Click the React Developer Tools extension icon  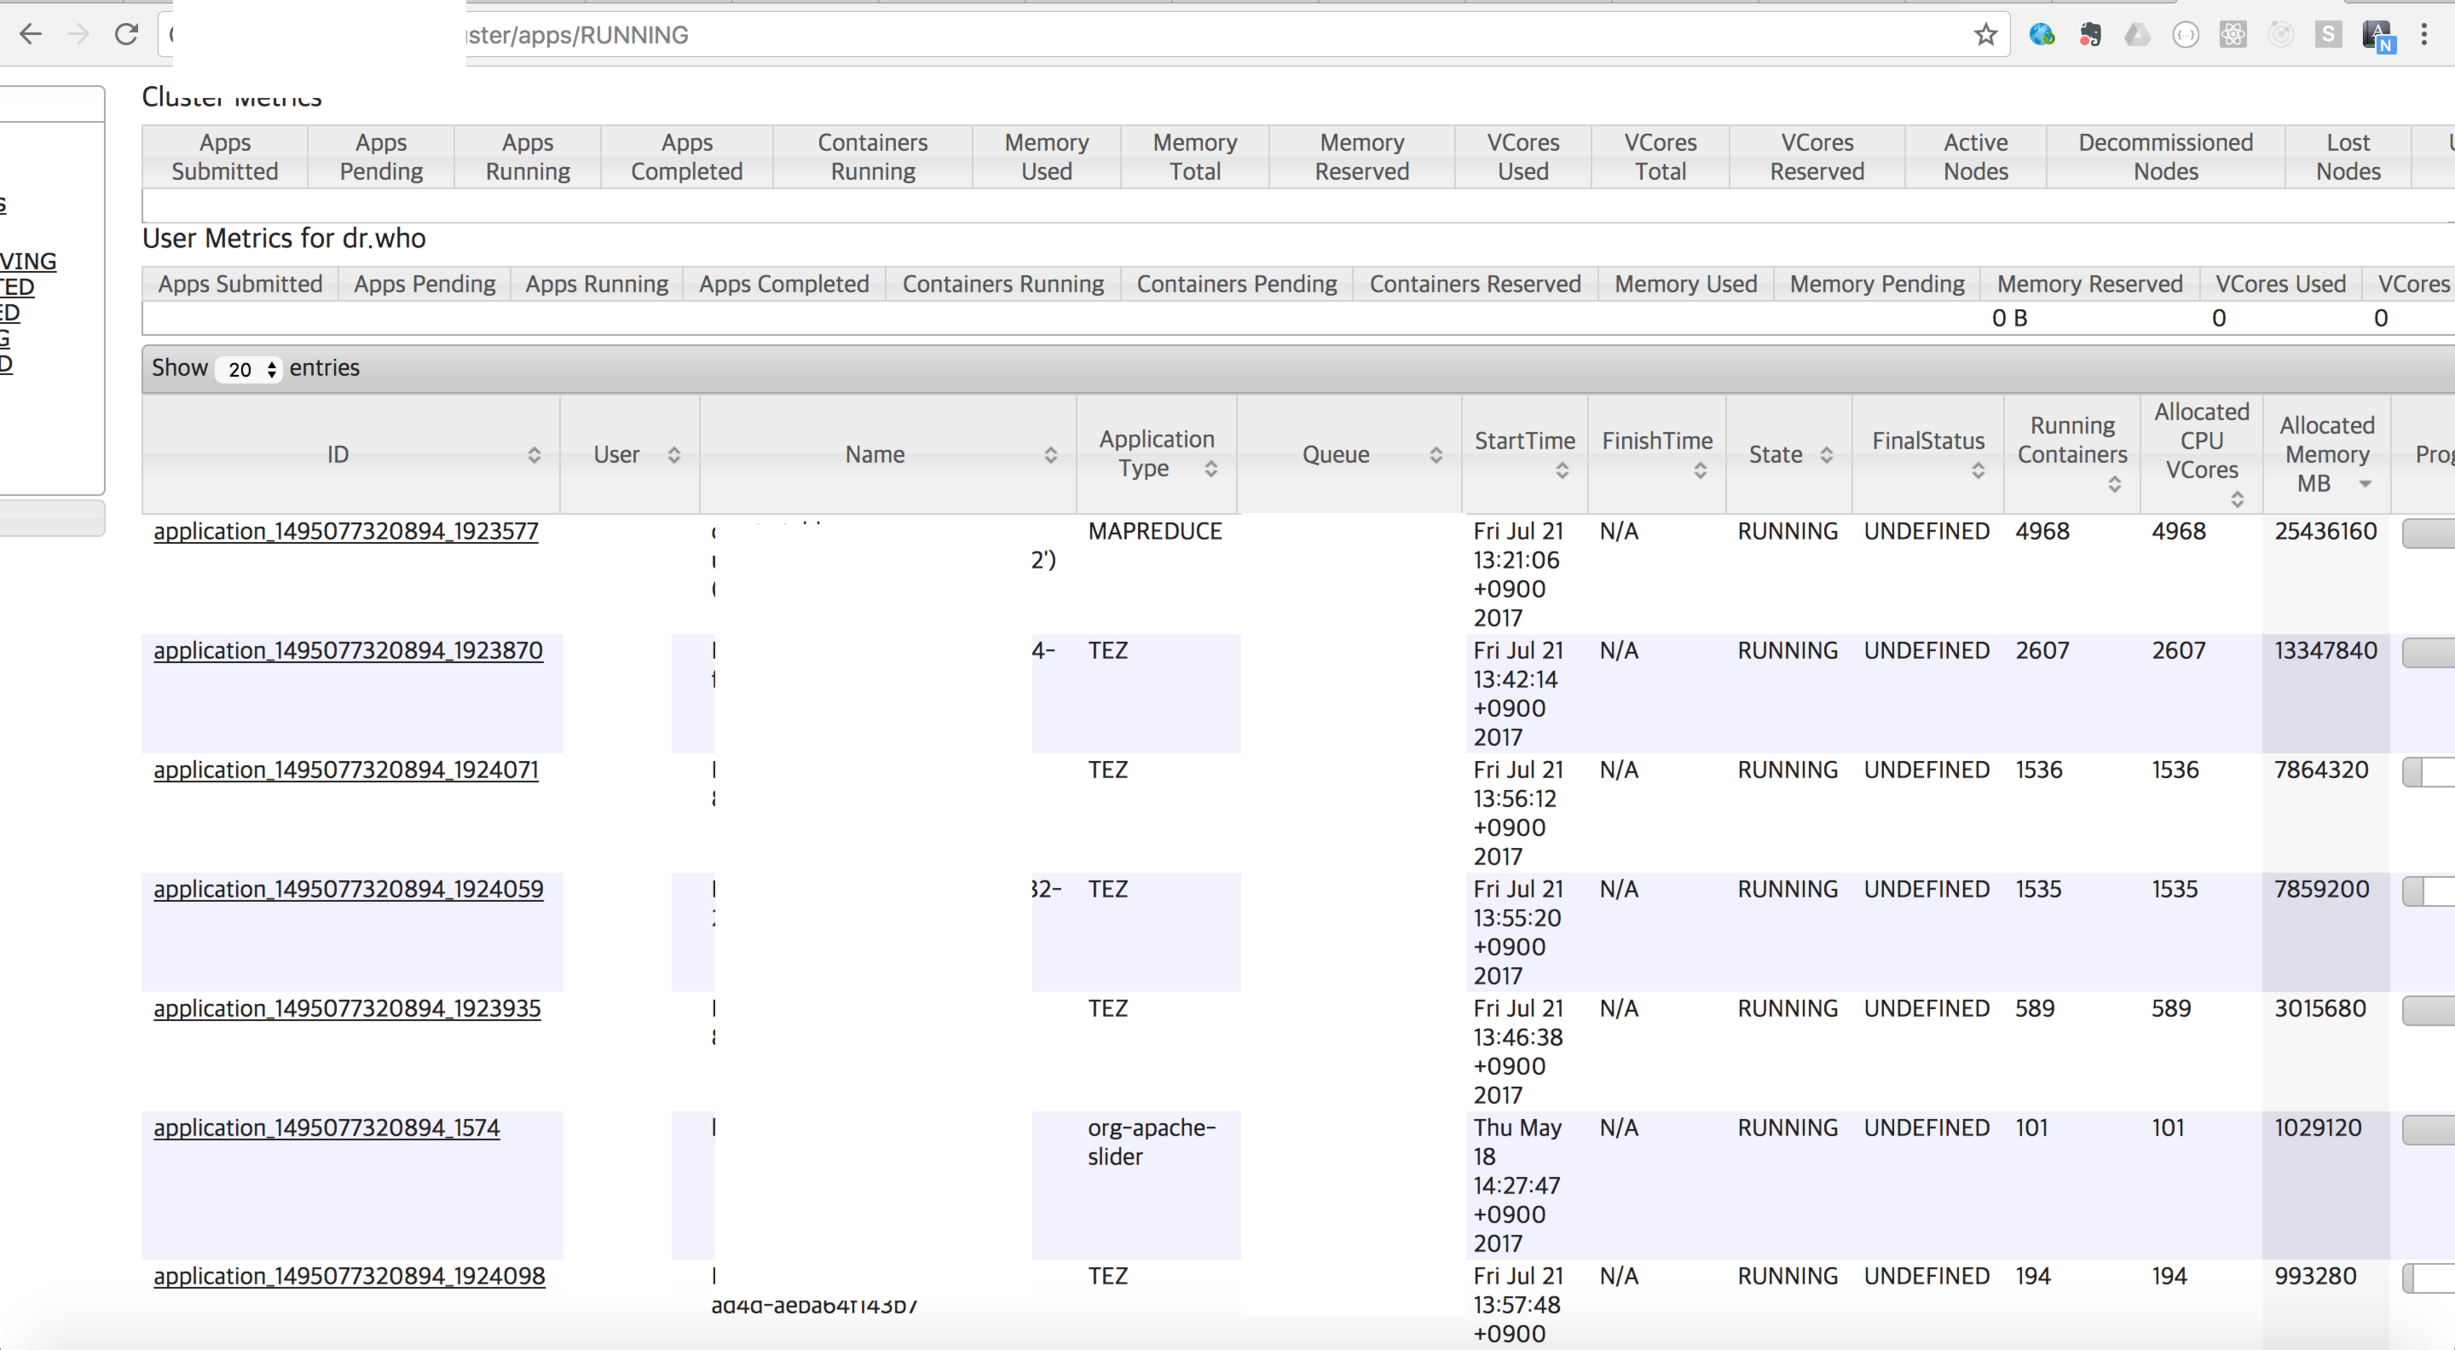pyautogui.click(x=2233, y=35)
